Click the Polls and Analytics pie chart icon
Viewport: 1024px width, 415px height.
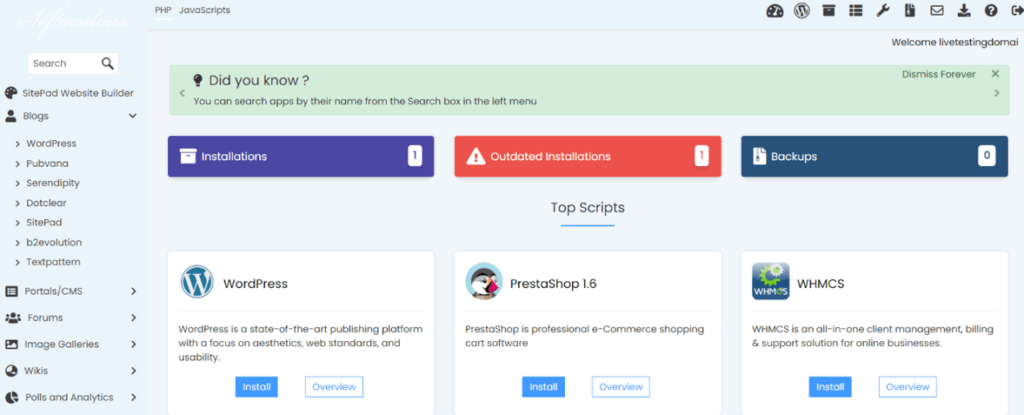[x=11, y=397]
